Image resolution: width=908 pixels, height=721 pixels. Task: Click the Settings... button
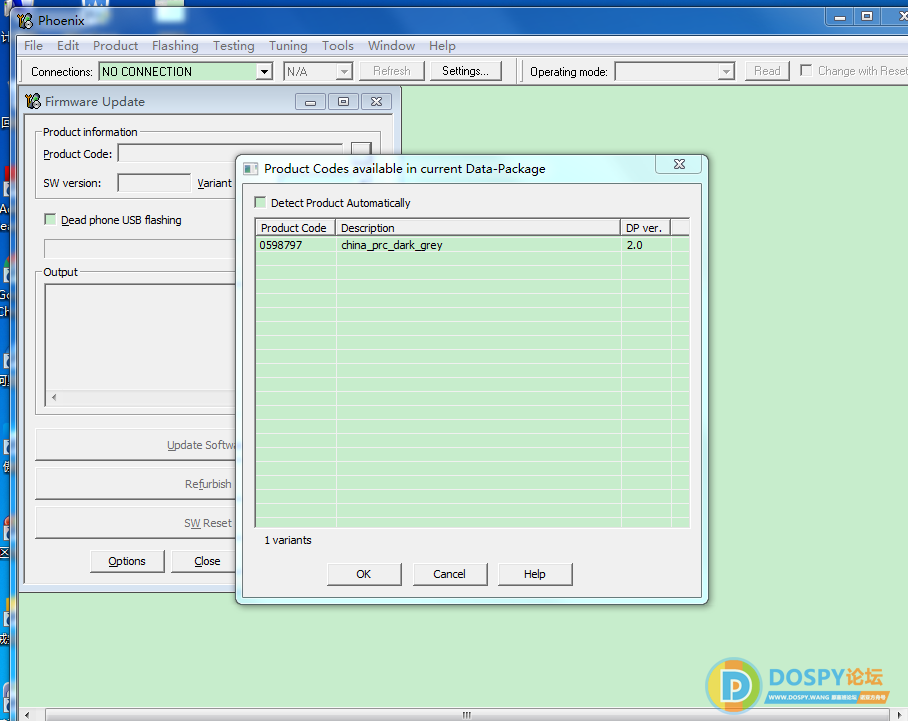(466, 71)
